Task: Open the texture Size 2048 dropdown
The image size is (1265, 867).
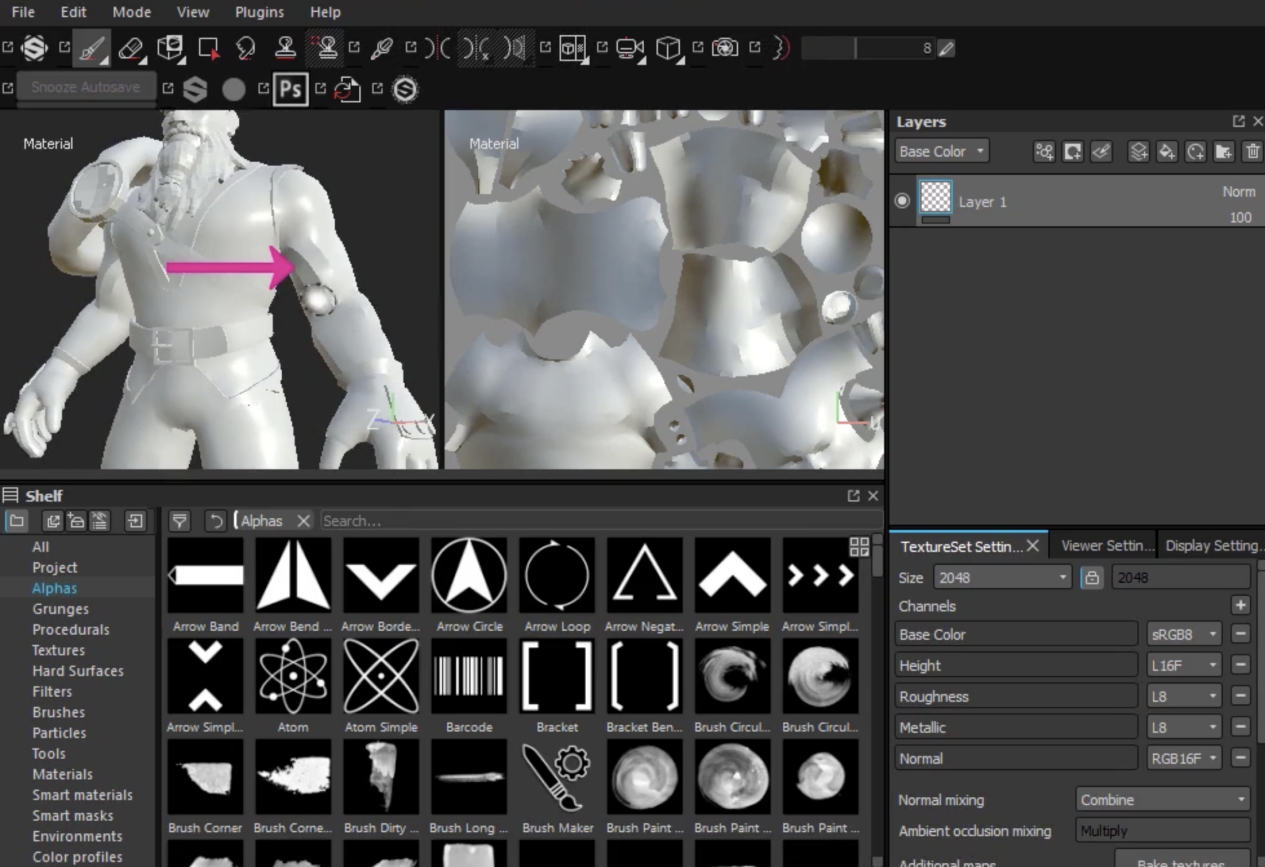Action: [x=1003, y=577]
